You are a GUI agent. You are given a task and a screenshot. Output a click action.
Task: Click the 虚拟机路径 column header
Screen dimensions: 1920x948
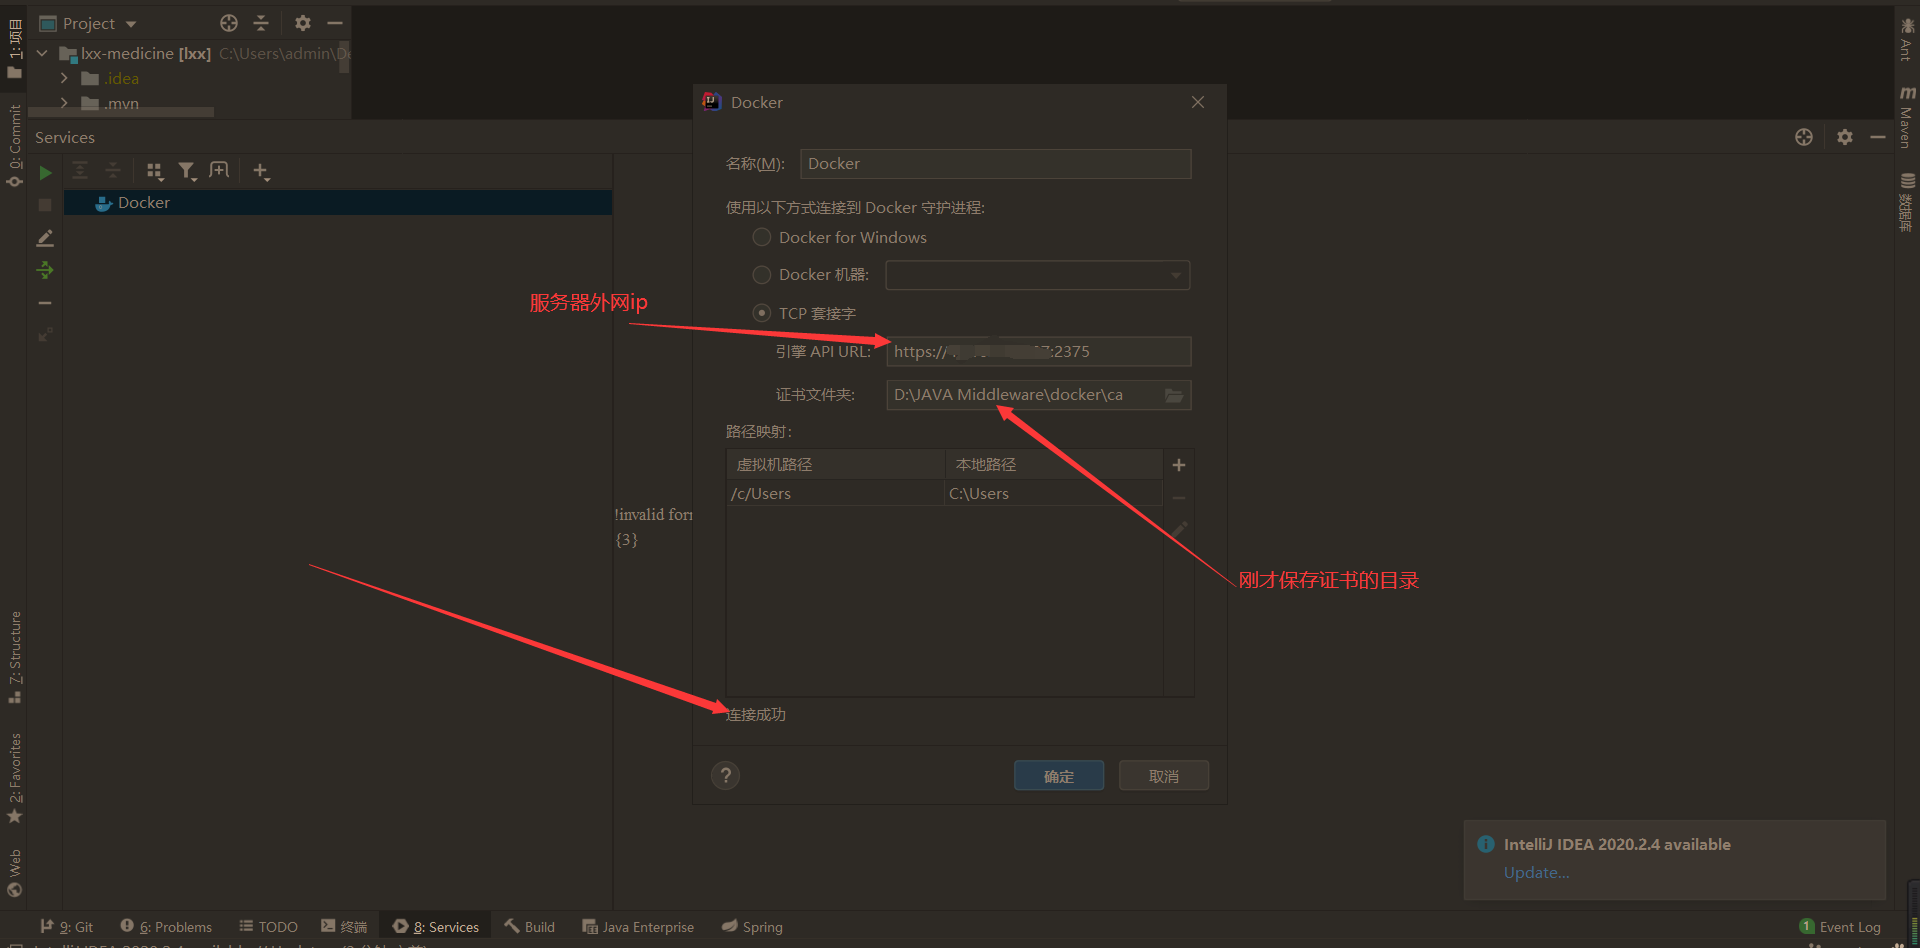(x=836, y=465)
